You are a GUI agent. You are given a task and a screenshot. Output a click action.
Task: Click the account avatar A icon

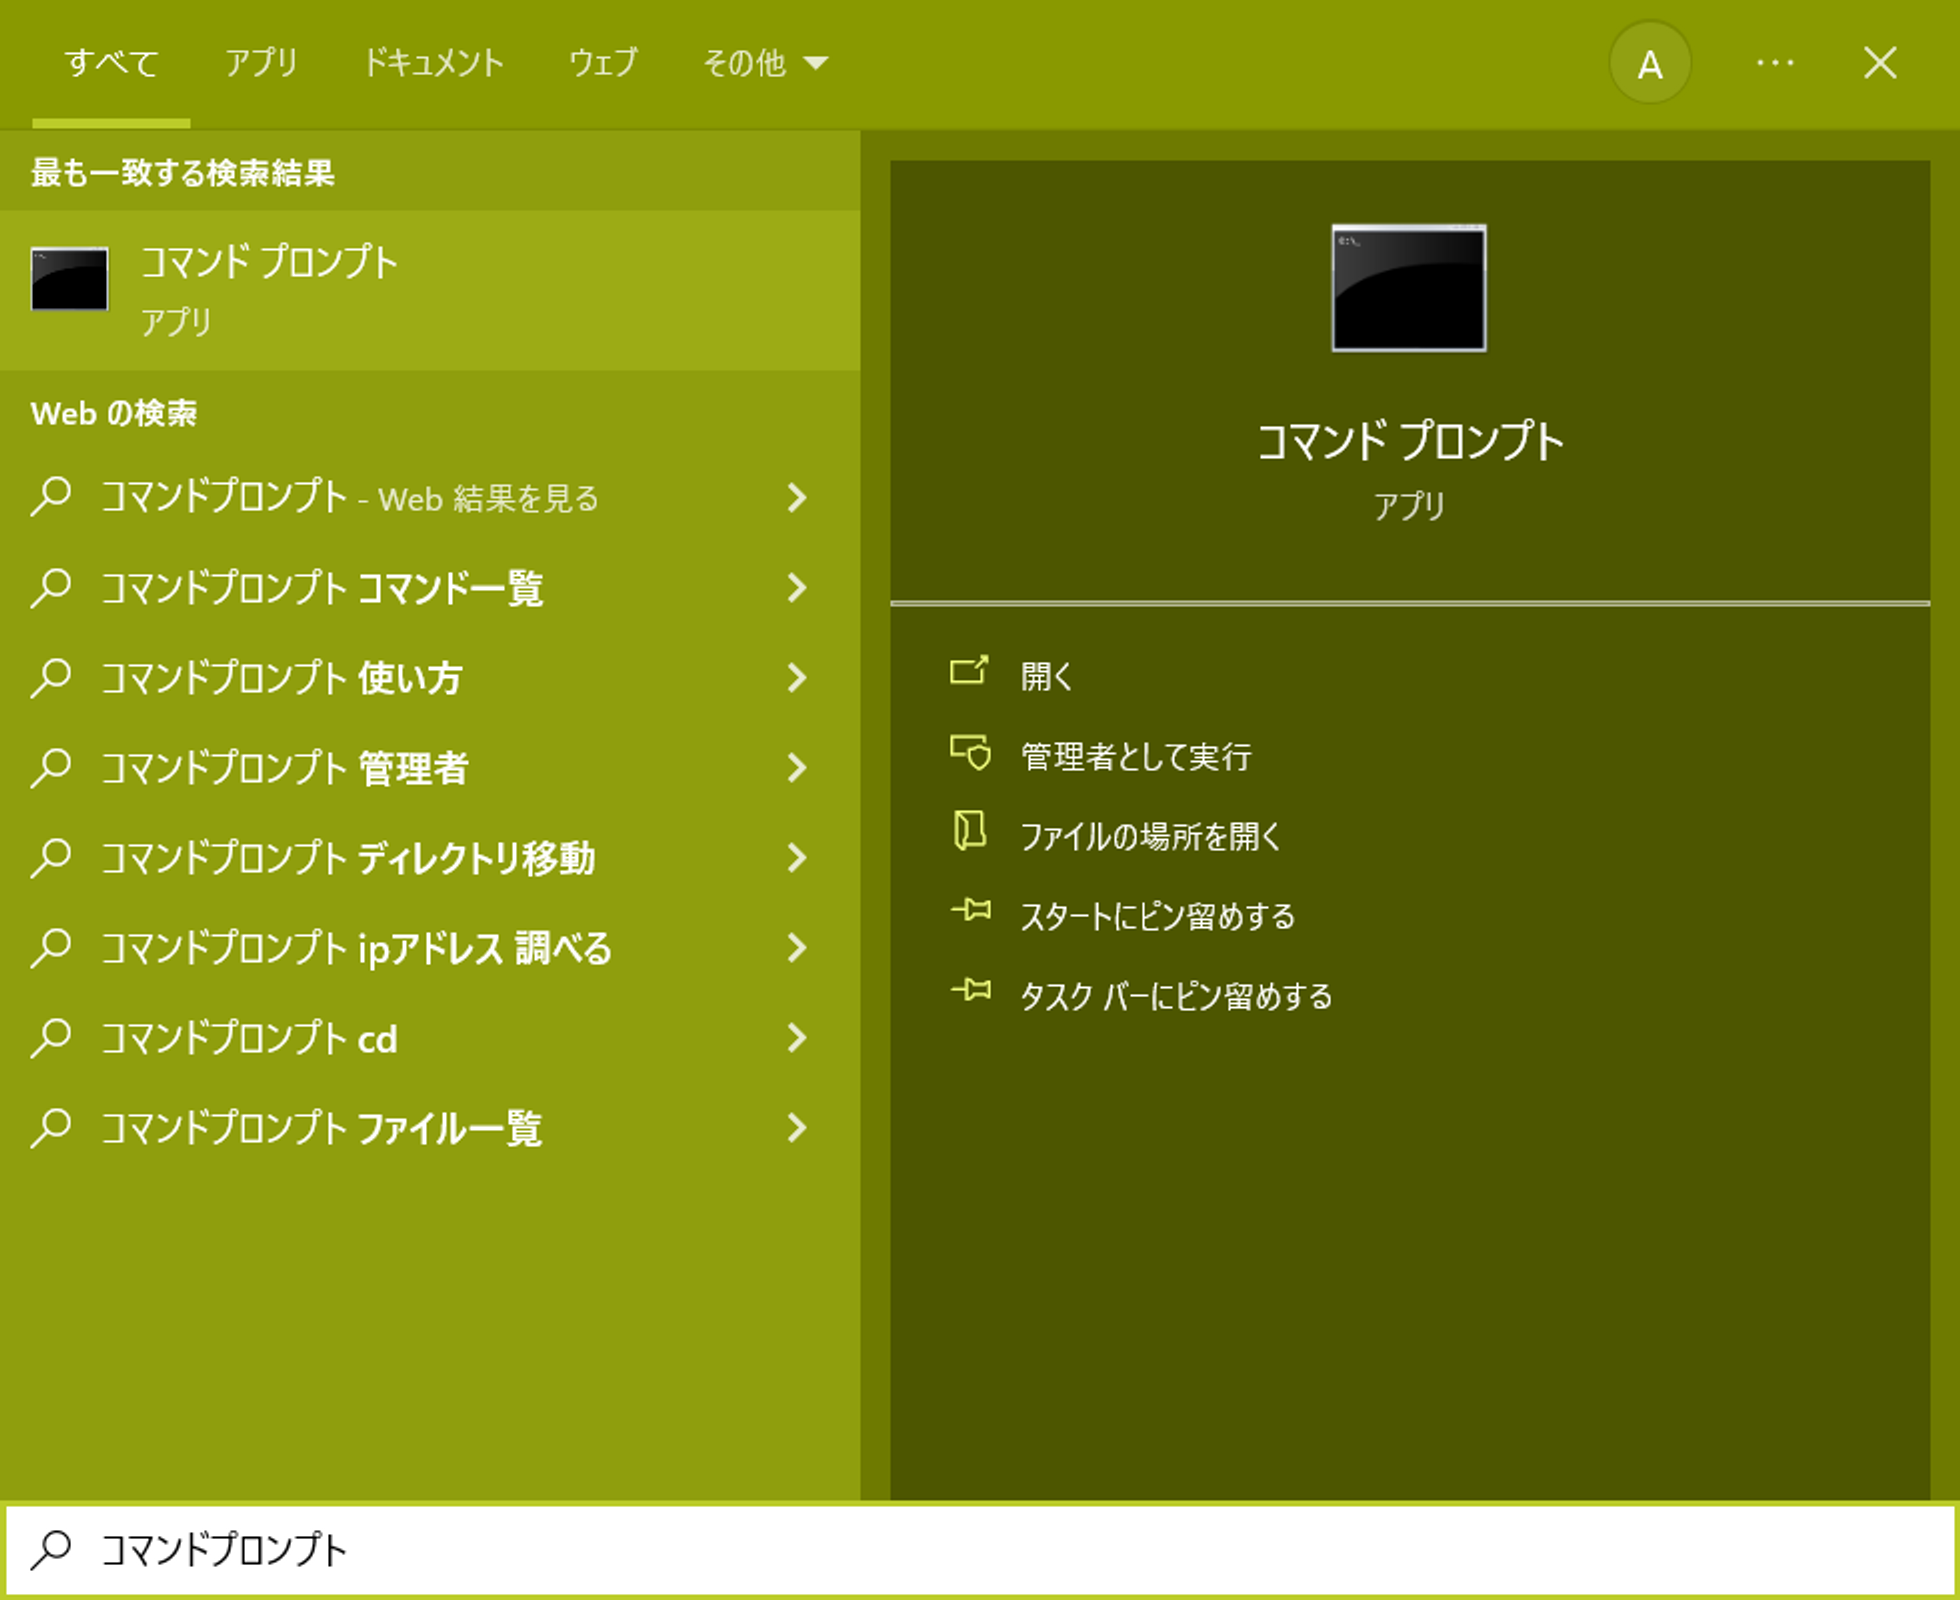(x=1650, y=64)
